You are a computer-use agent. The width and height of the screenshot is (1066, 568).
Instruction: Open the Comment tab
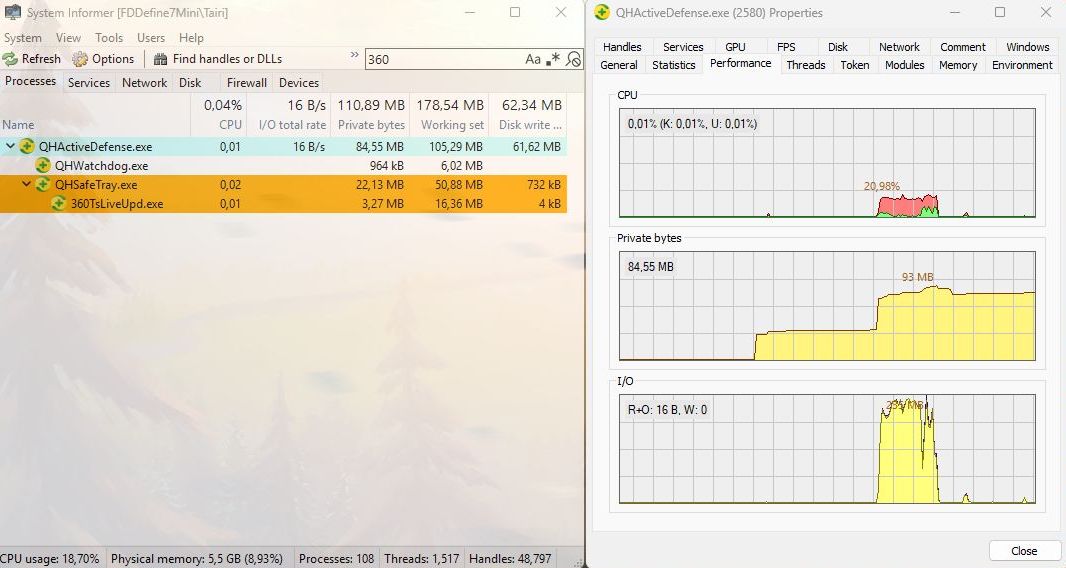963,47
